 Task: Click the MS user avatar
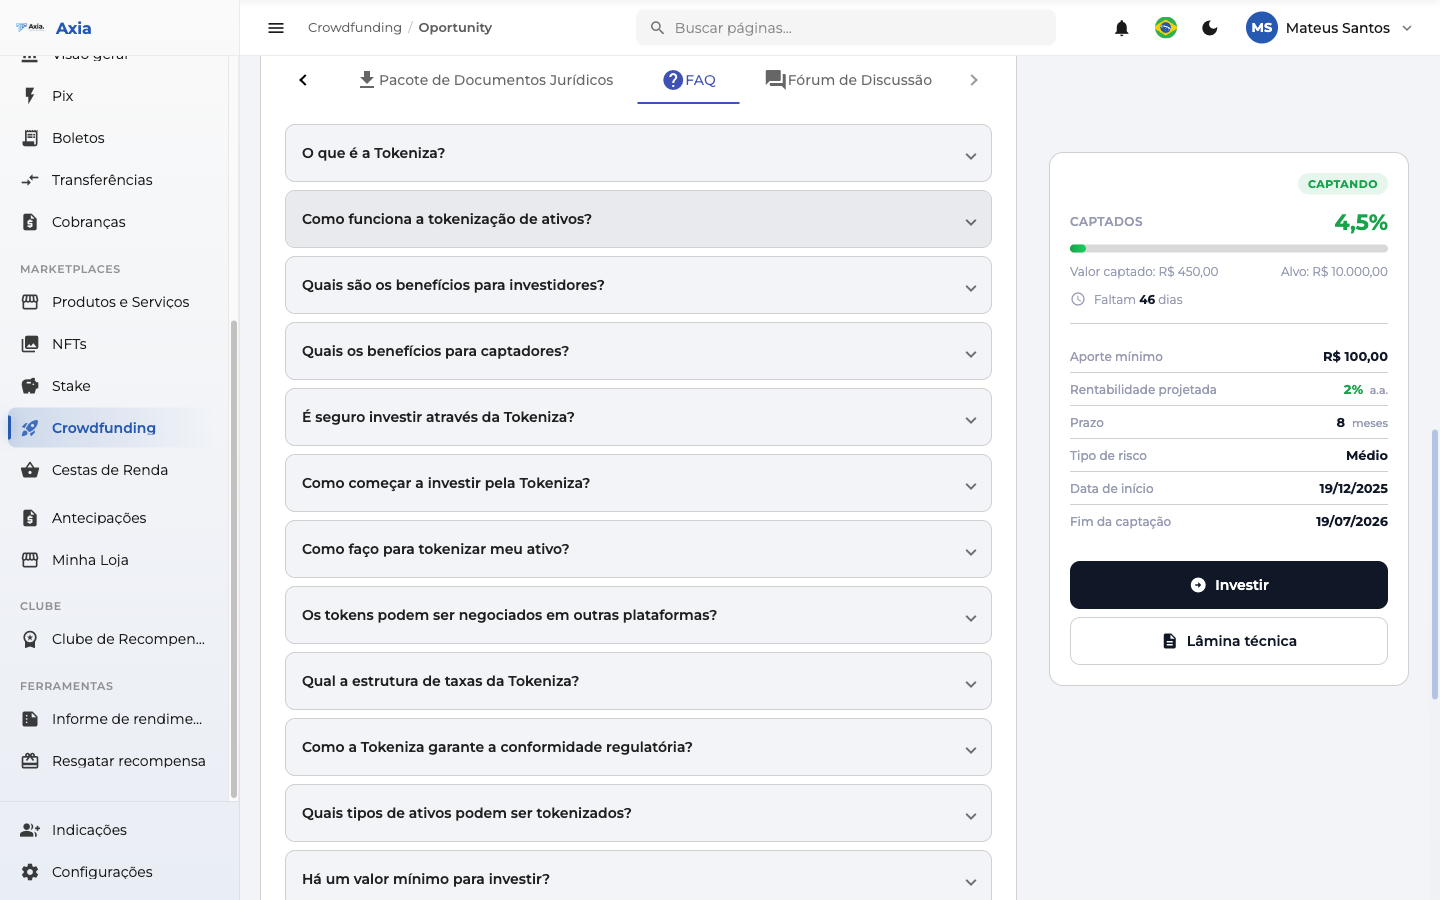click(x=1262, y=28)
